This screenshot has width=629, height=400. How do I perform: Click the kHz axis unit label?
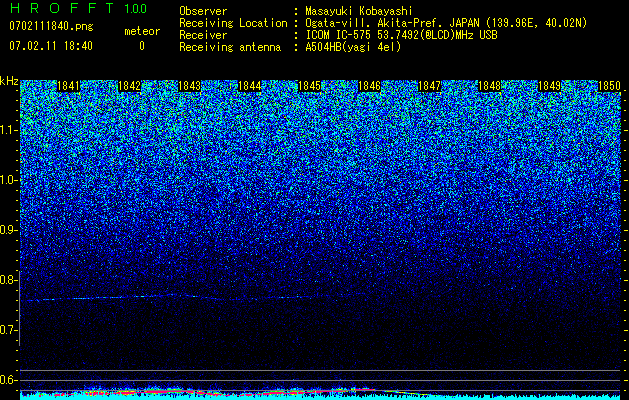(9, 81)
